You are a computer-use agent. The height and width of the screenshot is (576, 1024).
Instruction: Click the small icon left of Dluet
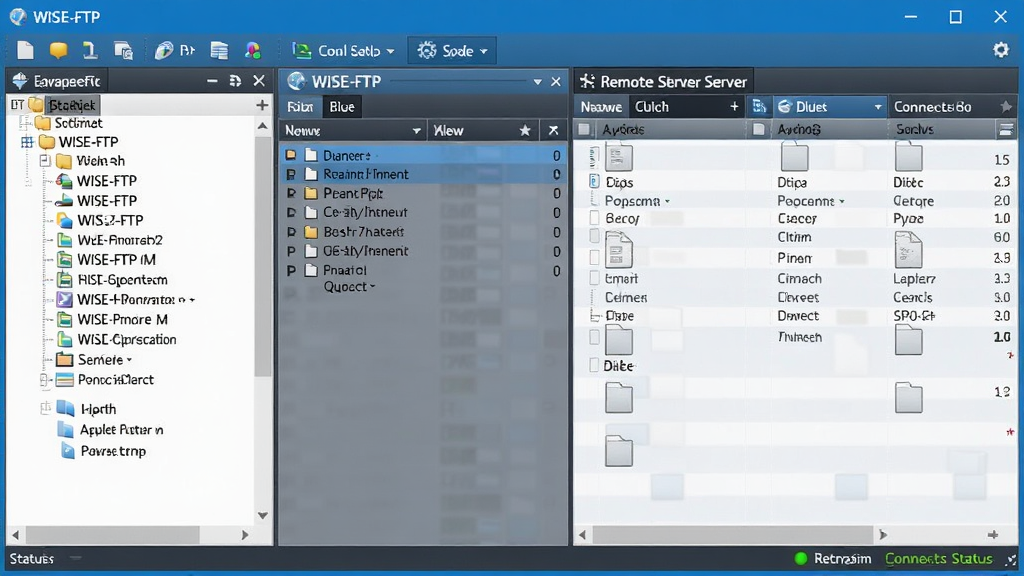759,106
